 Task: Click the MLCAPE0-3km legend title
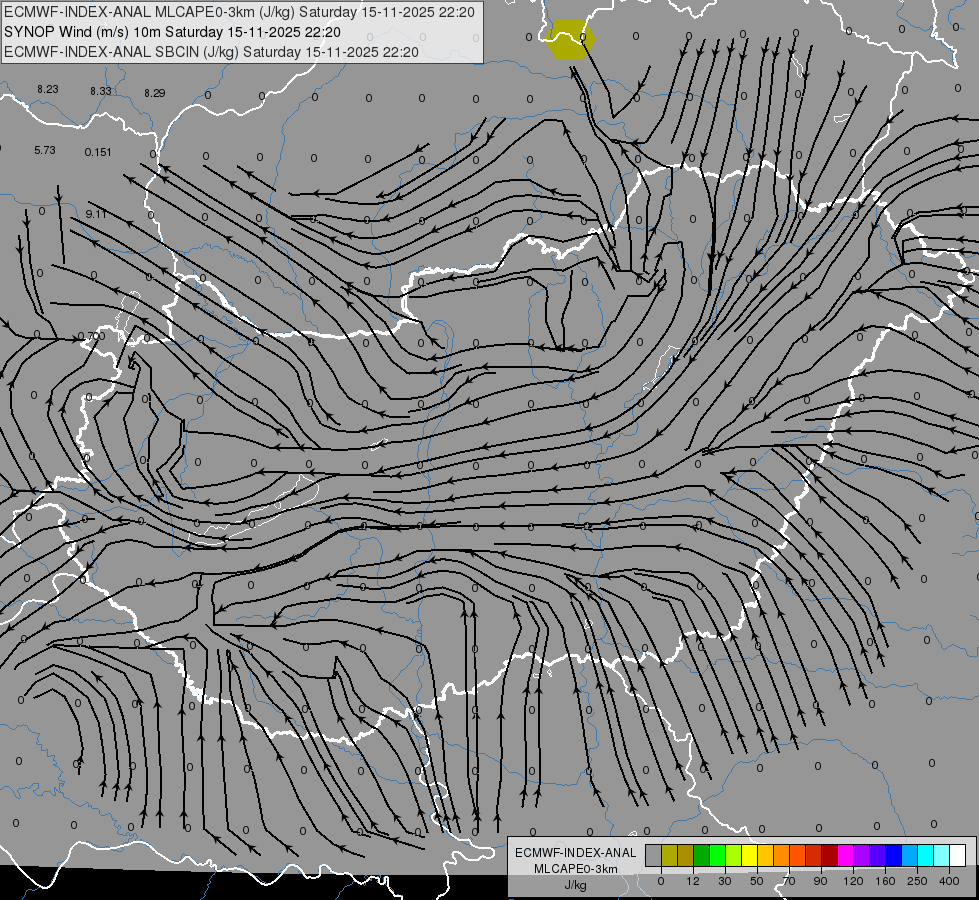pyautogui.click(x=575, y=869)
